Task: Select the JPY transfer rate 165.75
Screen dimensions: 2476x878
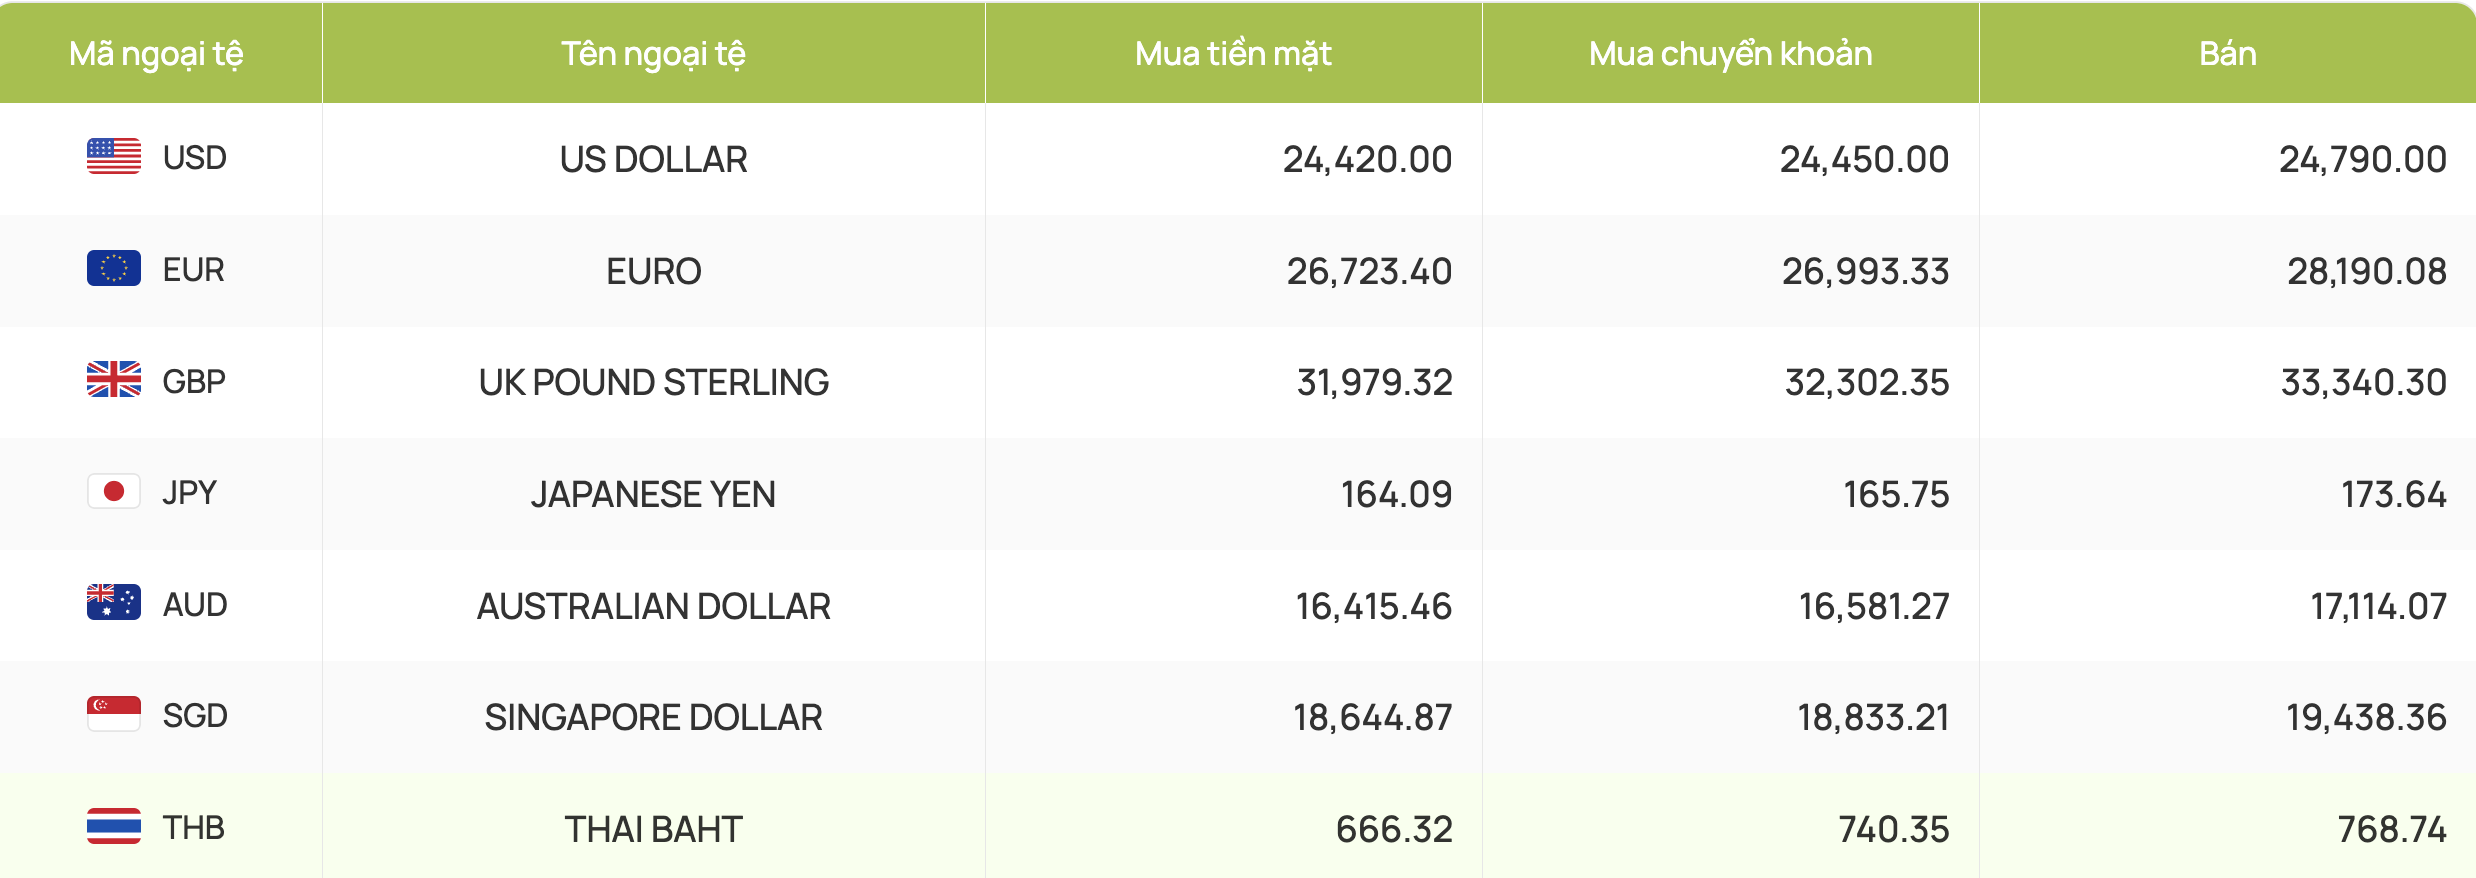Action: (1896, 495)
